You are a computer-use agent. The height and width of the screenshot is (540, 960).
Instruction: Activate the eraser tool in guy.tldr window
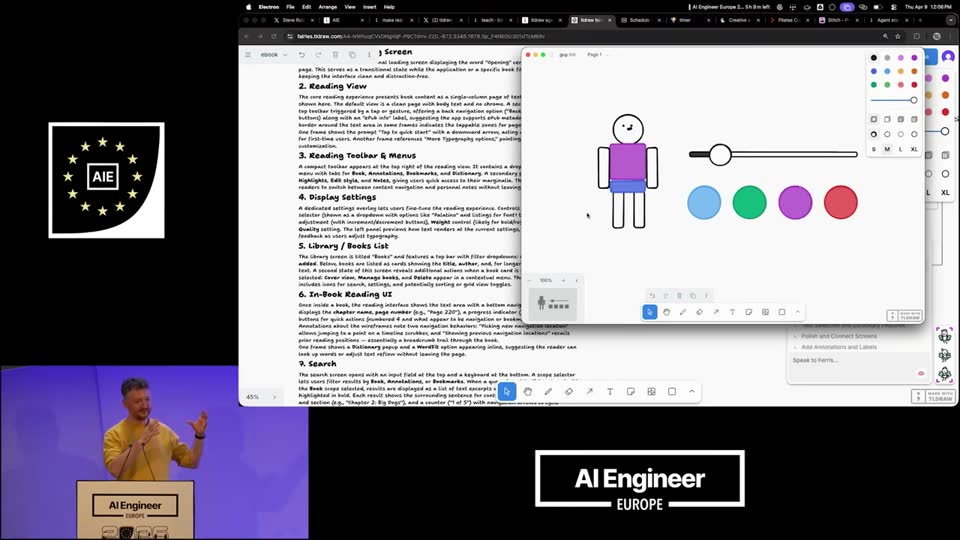pos(699,312)
